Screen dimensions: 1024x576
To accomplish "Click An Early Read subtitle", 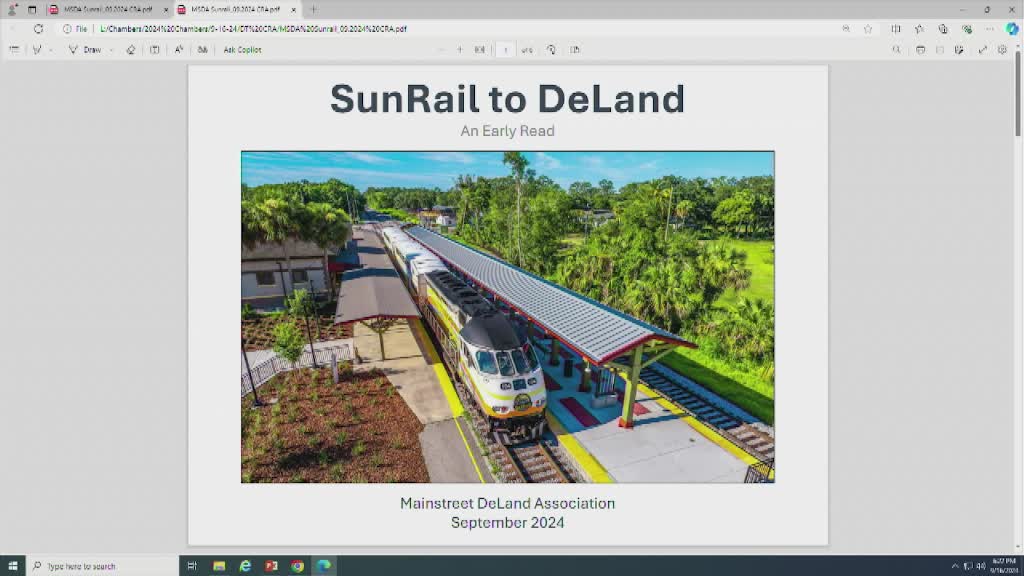I will (507, 131).
